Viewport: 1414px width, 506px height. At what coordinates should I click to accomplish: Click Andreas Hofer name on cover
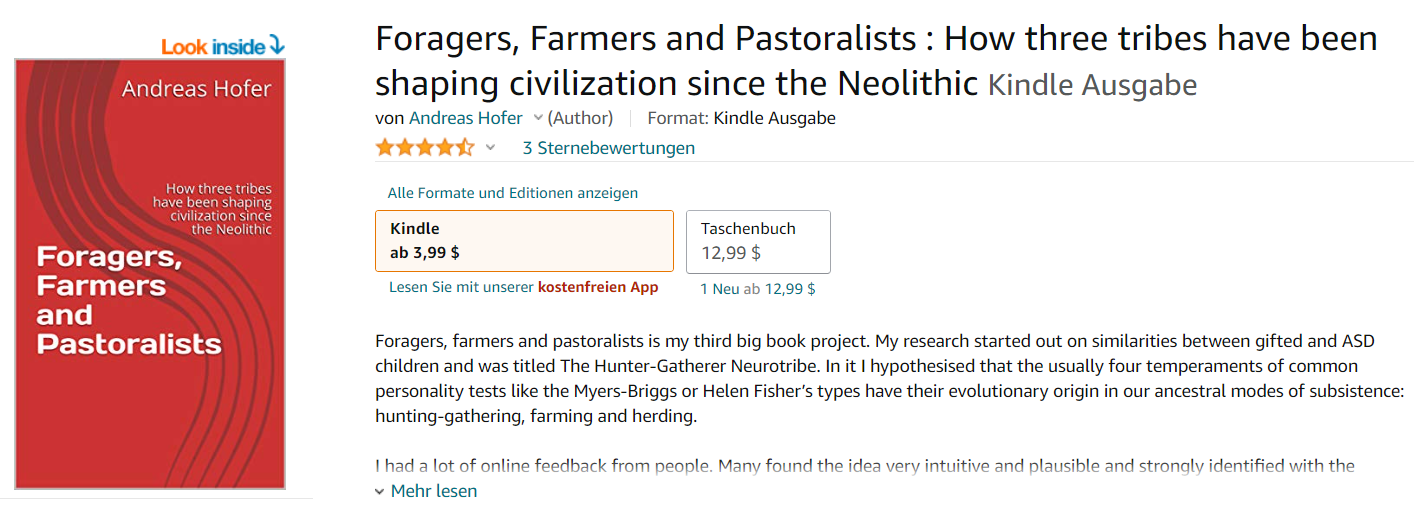click(197, 89)
